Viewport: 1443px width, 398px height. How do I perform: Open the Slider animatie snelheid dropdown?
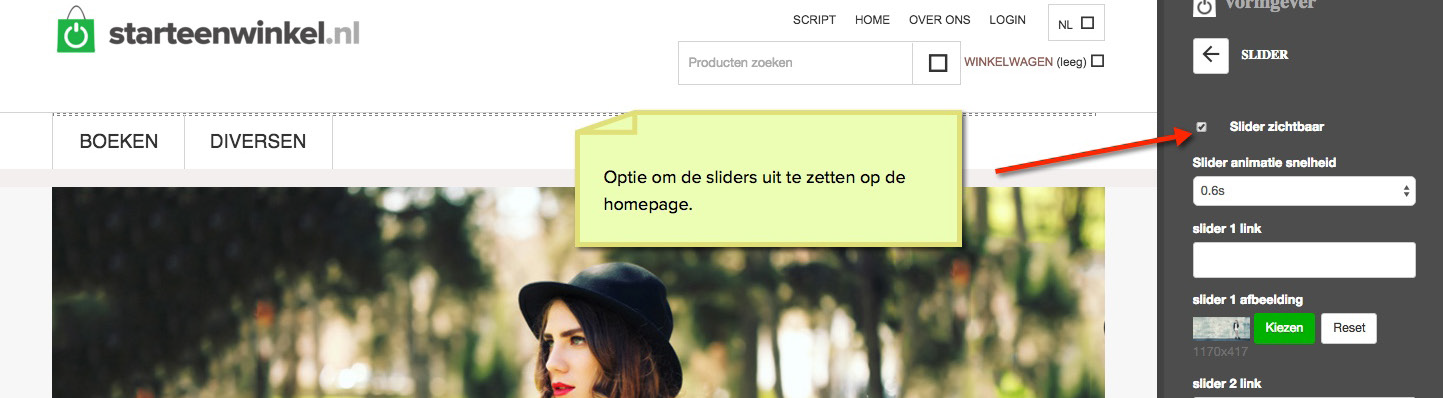1304,190
